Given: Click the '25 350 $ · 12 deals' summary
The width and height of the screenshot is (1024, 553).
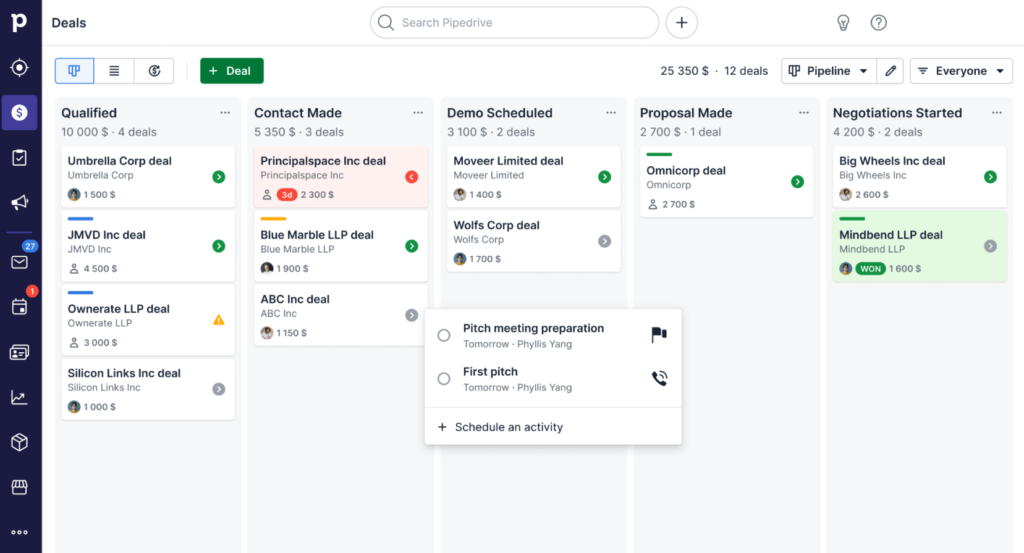Looking at the screenshot, I should (714, 71).
